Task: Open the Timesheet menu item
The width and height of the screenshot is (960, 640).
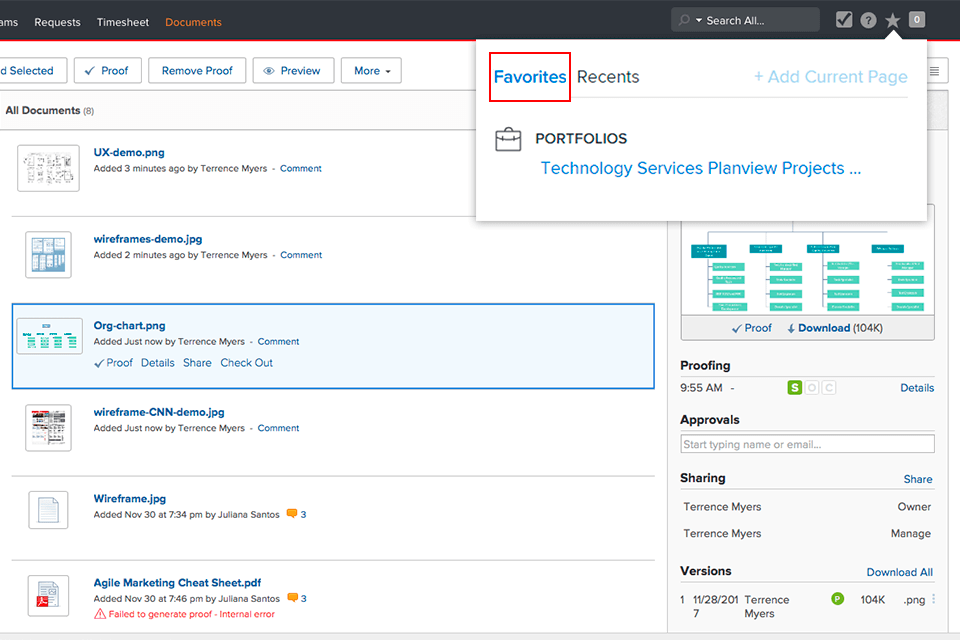Action: [x=122, y=22]
